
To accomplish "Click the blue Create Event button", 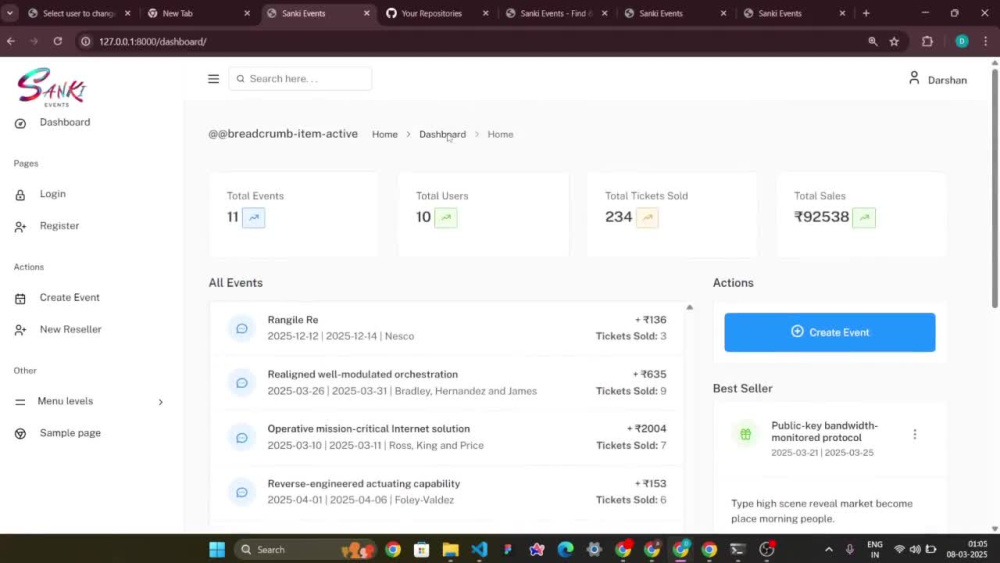I will tap(830, 332).
